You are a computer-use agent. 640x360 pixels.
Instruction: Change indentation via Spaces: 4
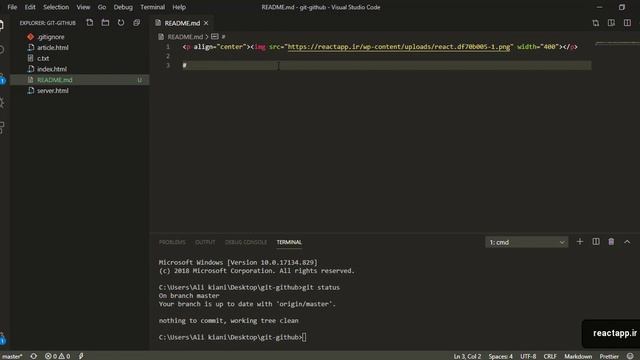click(500, 356)
